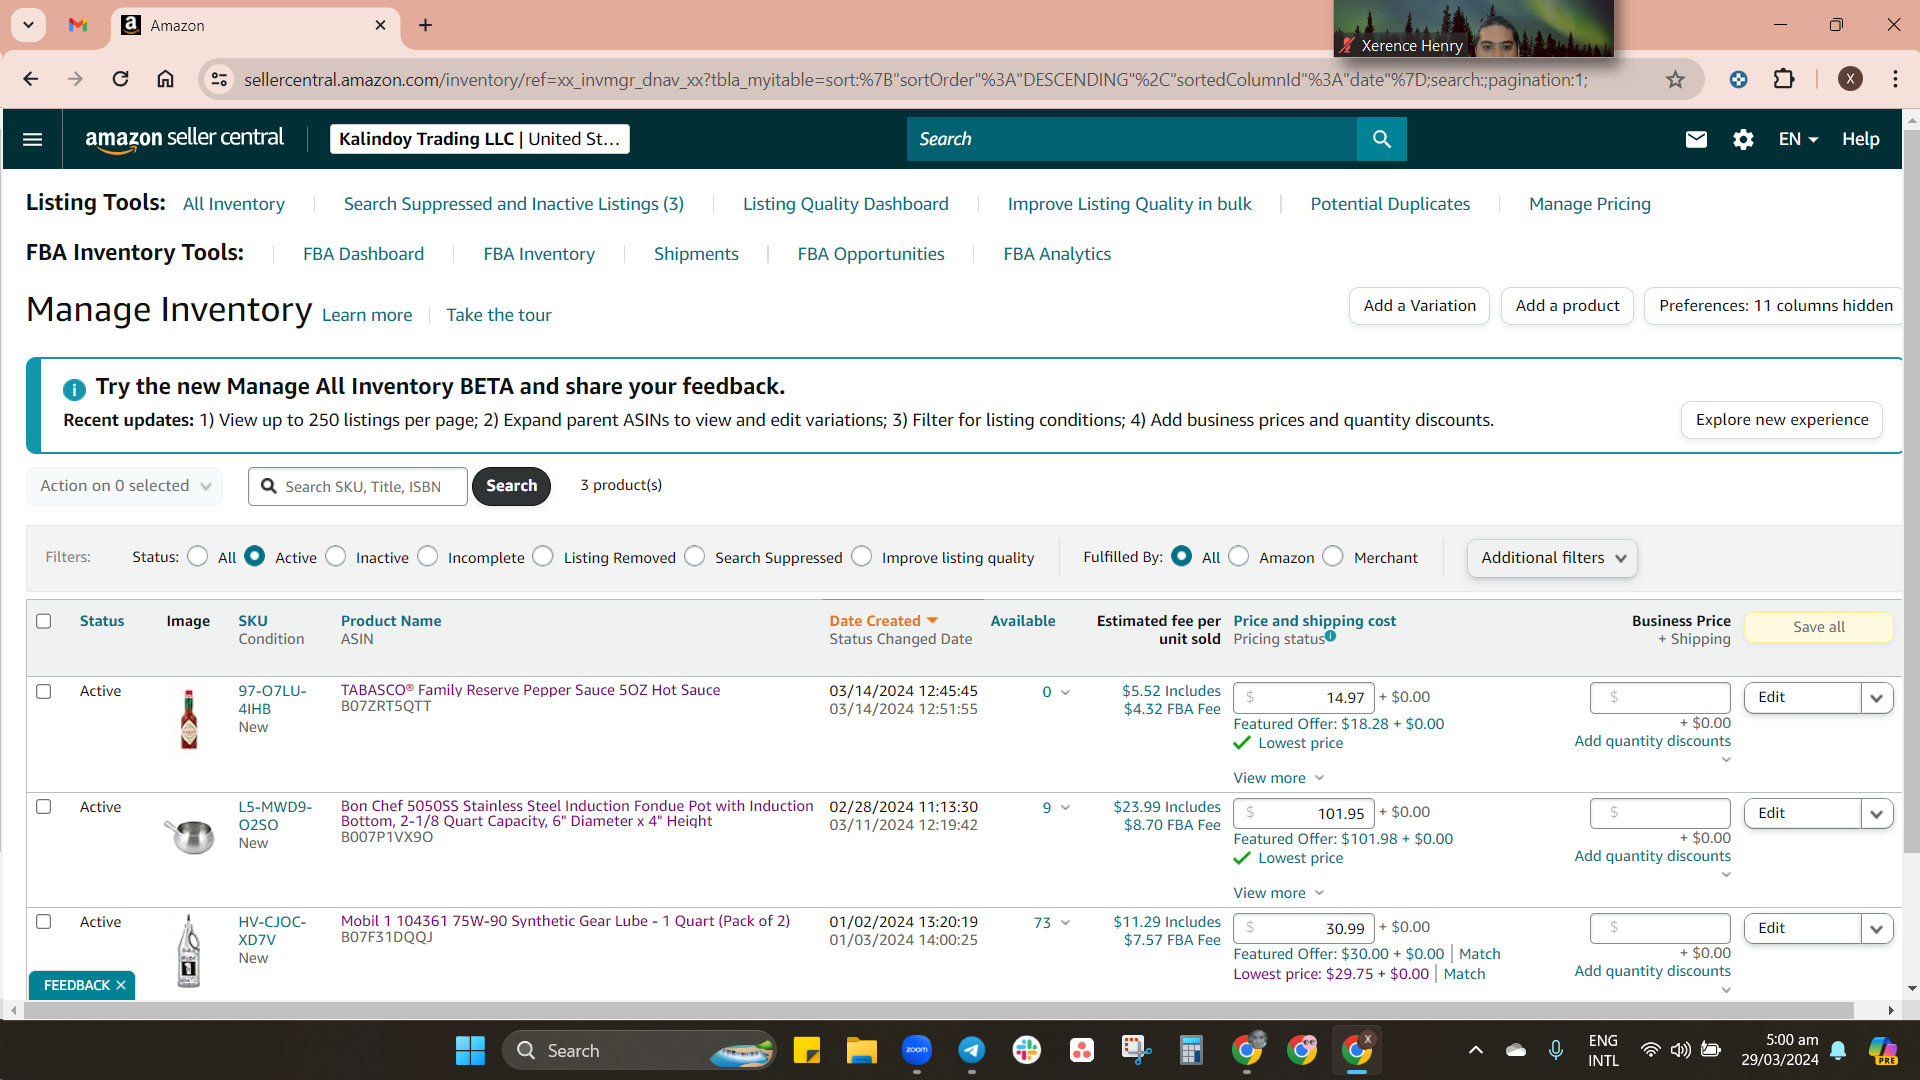Open Potential Duplicates
This screenshot has height=1080, width=1920.
point(1390,204)
